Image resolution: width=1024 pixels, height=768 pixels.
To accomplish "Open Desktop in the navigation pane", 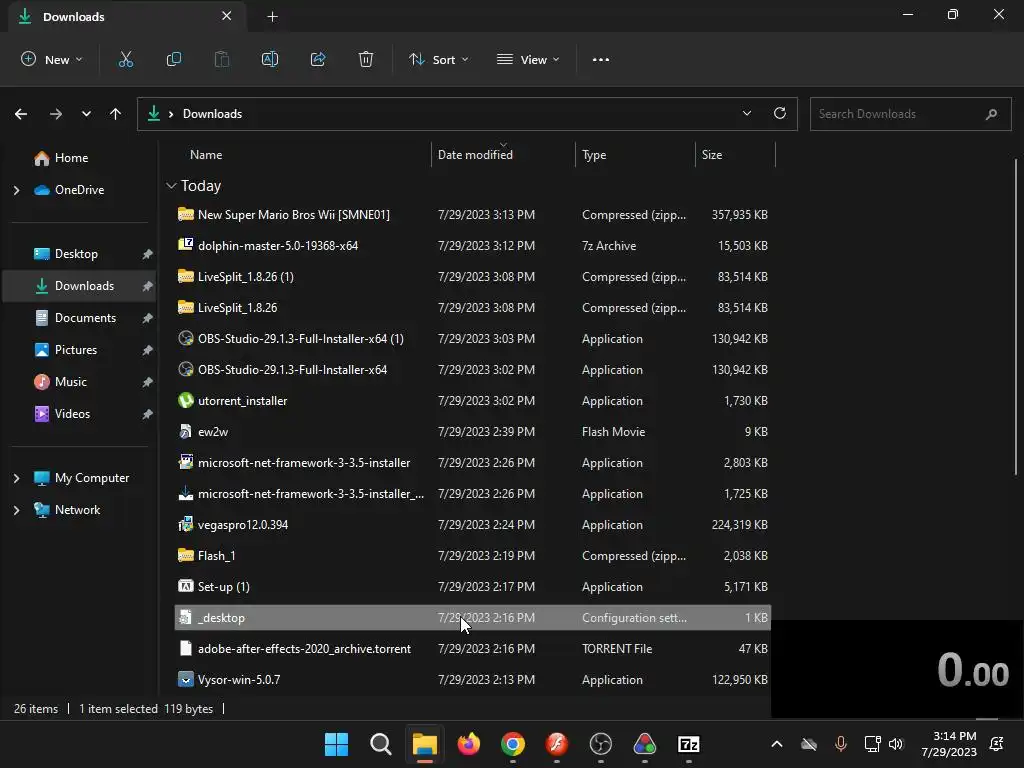I will pyautogui.click(x=78, y=254).
